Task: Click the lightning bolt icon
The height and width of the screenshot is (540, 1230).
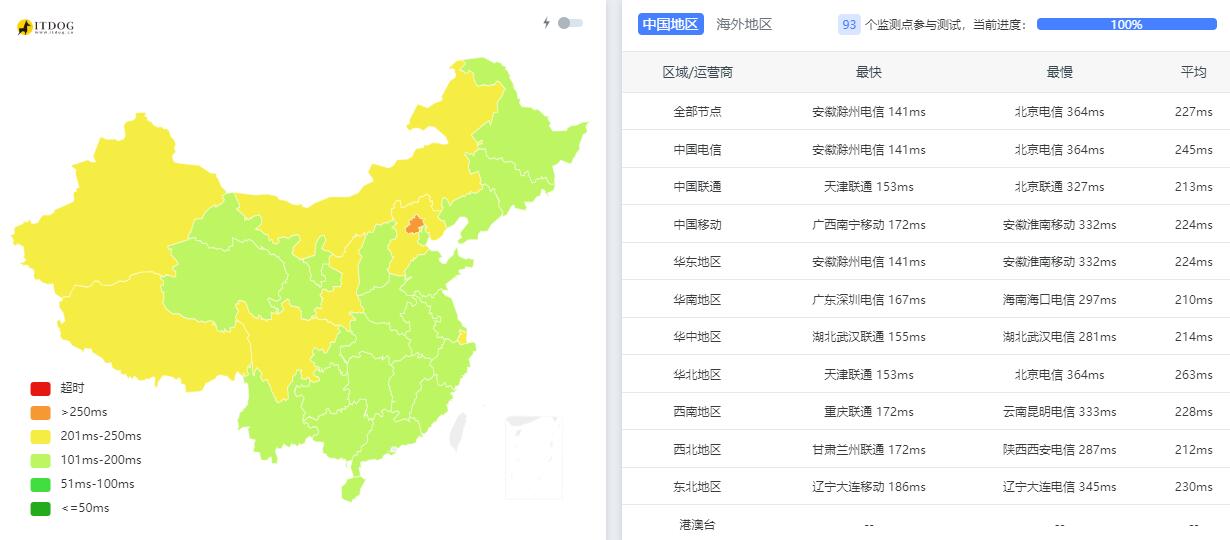Action: (546, 23)
